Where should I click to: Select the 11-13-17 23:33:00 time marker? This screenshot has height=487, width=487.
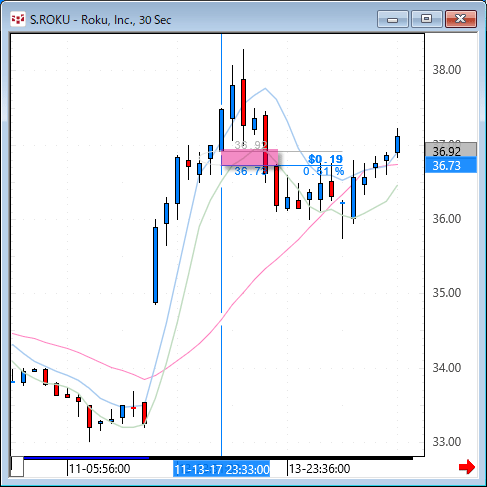(x=222, y=469)
